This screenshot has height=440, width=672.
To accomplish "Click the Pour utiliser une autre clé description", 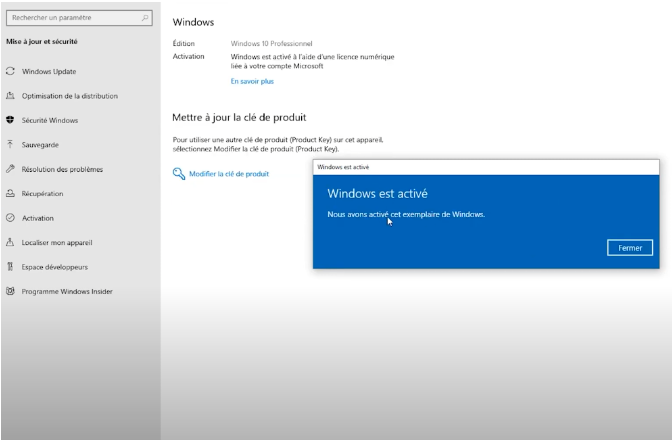I will [x=278, y=144].
